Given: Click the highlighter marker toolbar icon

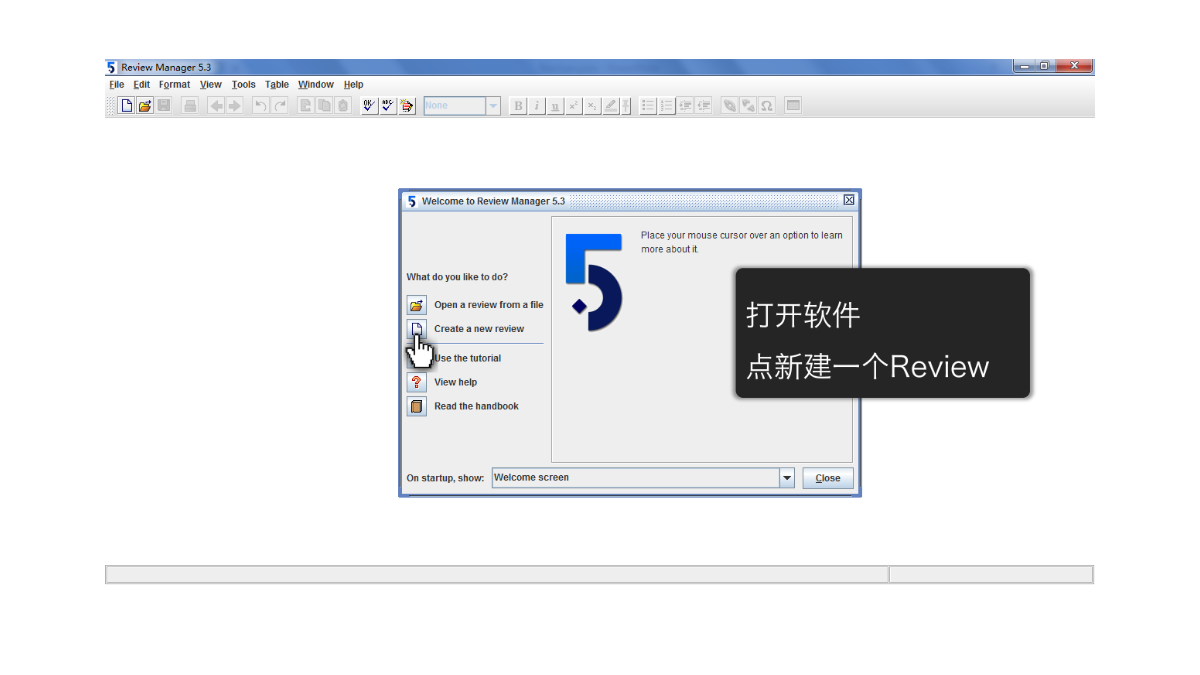Looking at the screenshot, I should pyautogui.click(x=611, y=105).
